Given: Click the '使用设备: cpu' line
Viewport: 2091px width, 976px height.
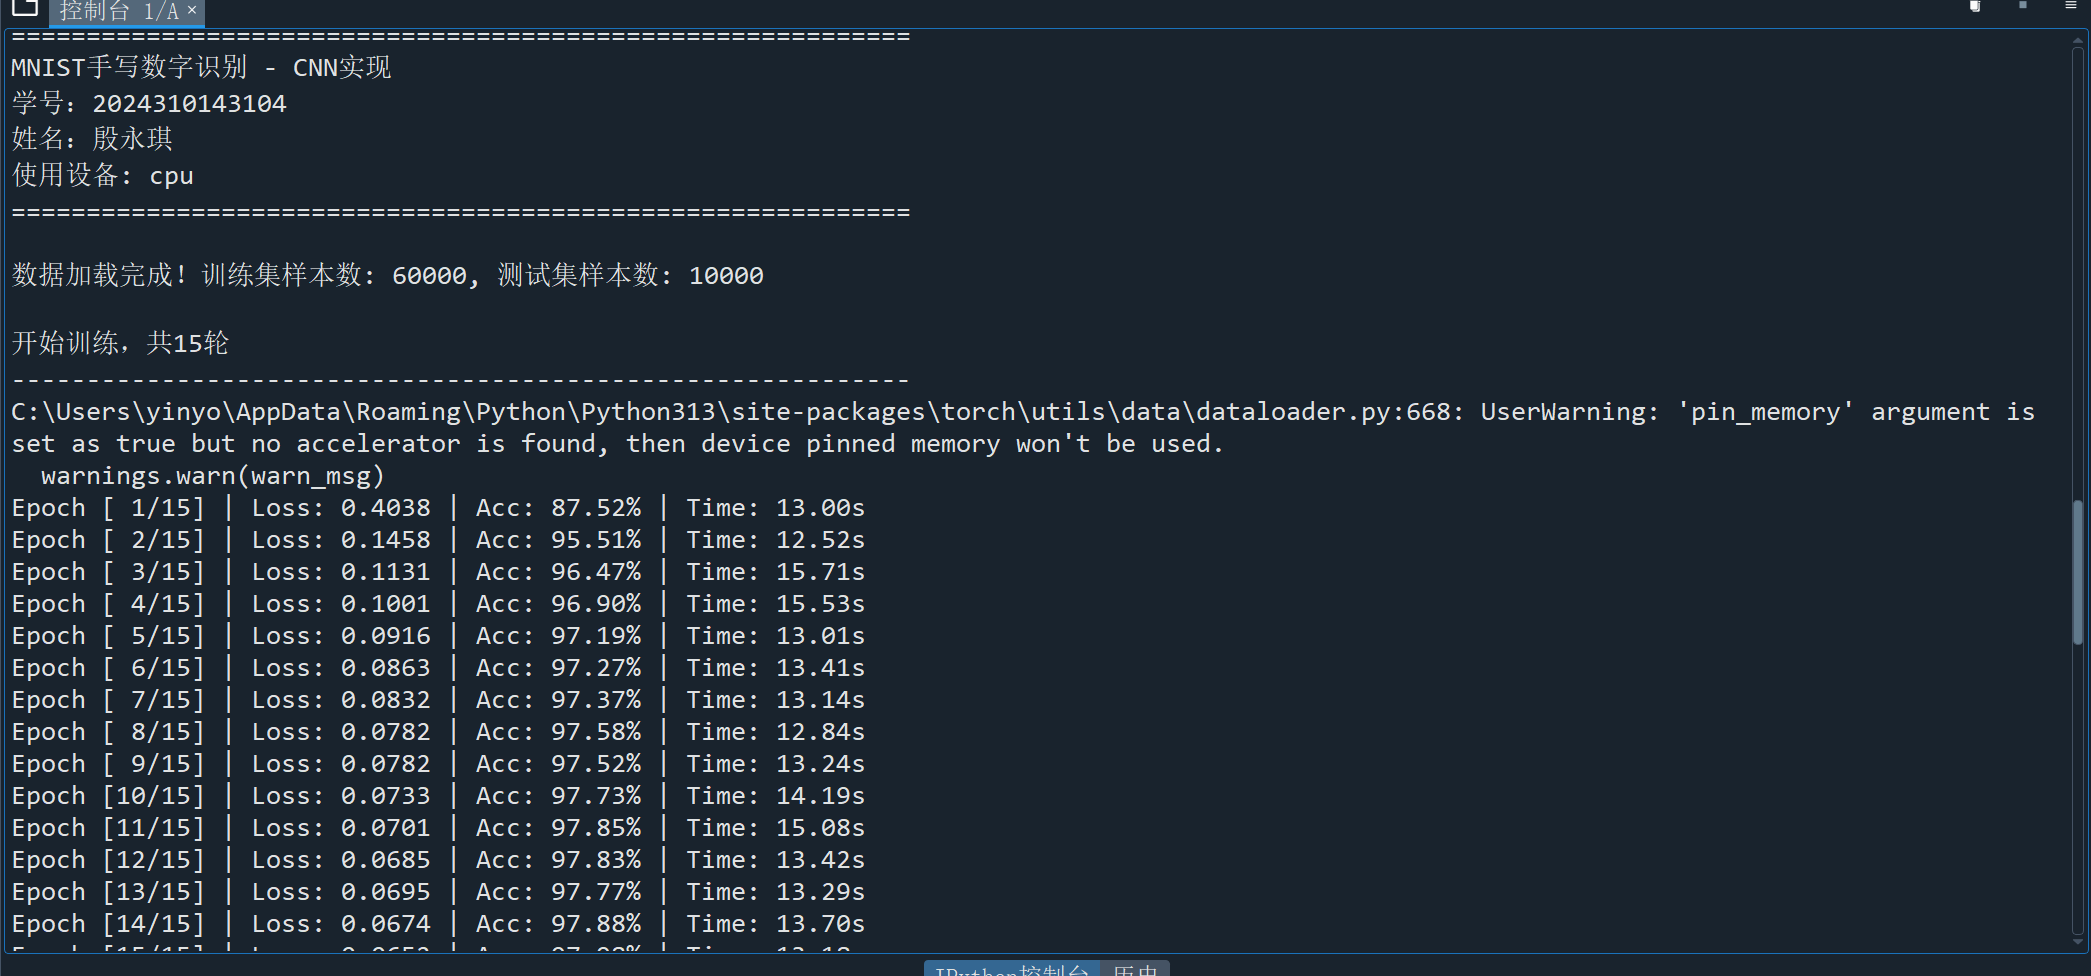Looking at the screenshot, I should click(102, 175).
